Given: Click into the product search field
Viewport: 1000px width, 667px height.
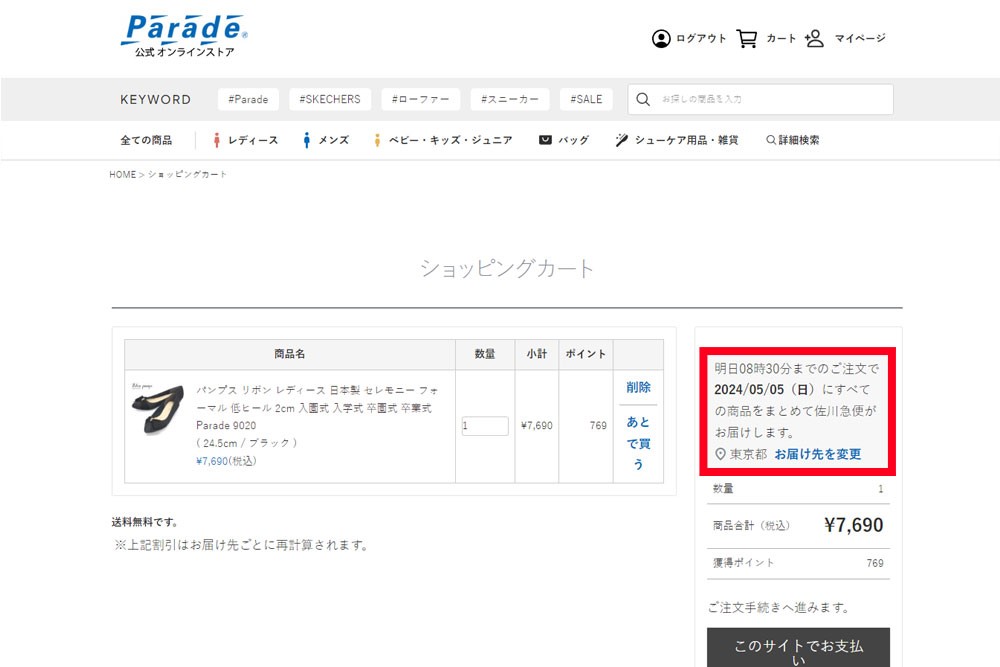Looking at the screenshot, I should click(x=770, y=100).
